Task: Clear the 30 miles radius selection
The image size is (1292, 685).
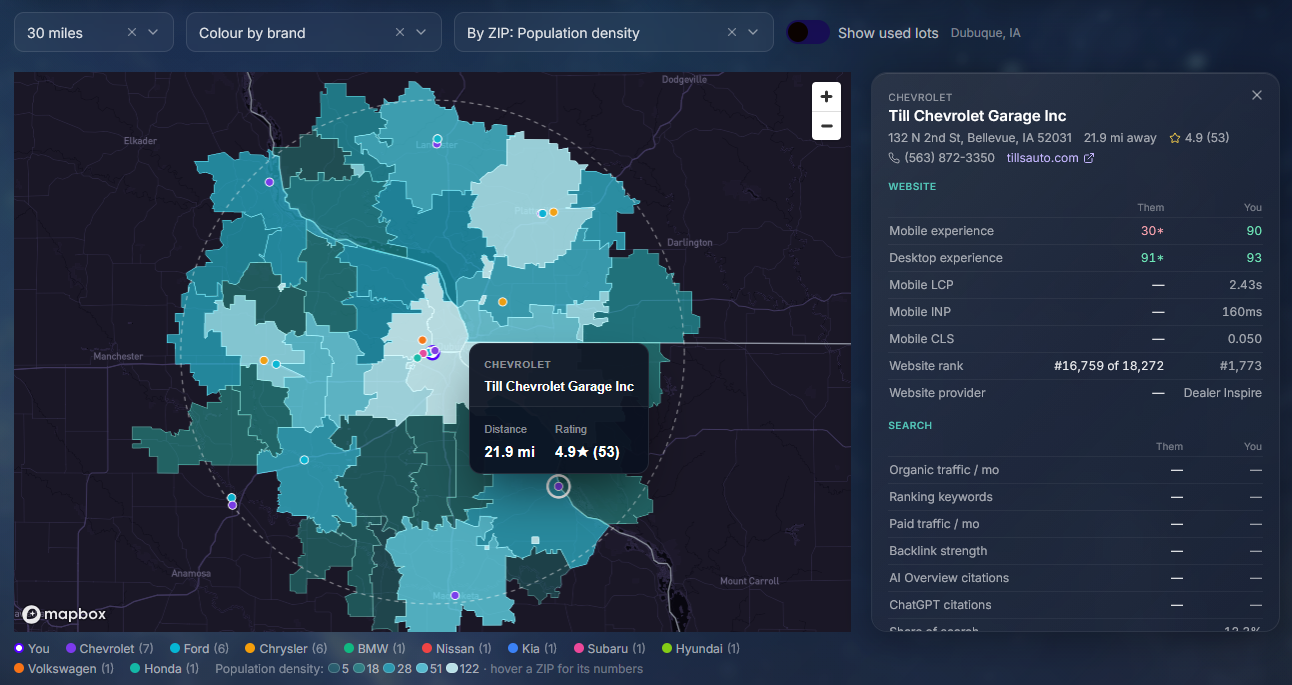Action: 132,32
